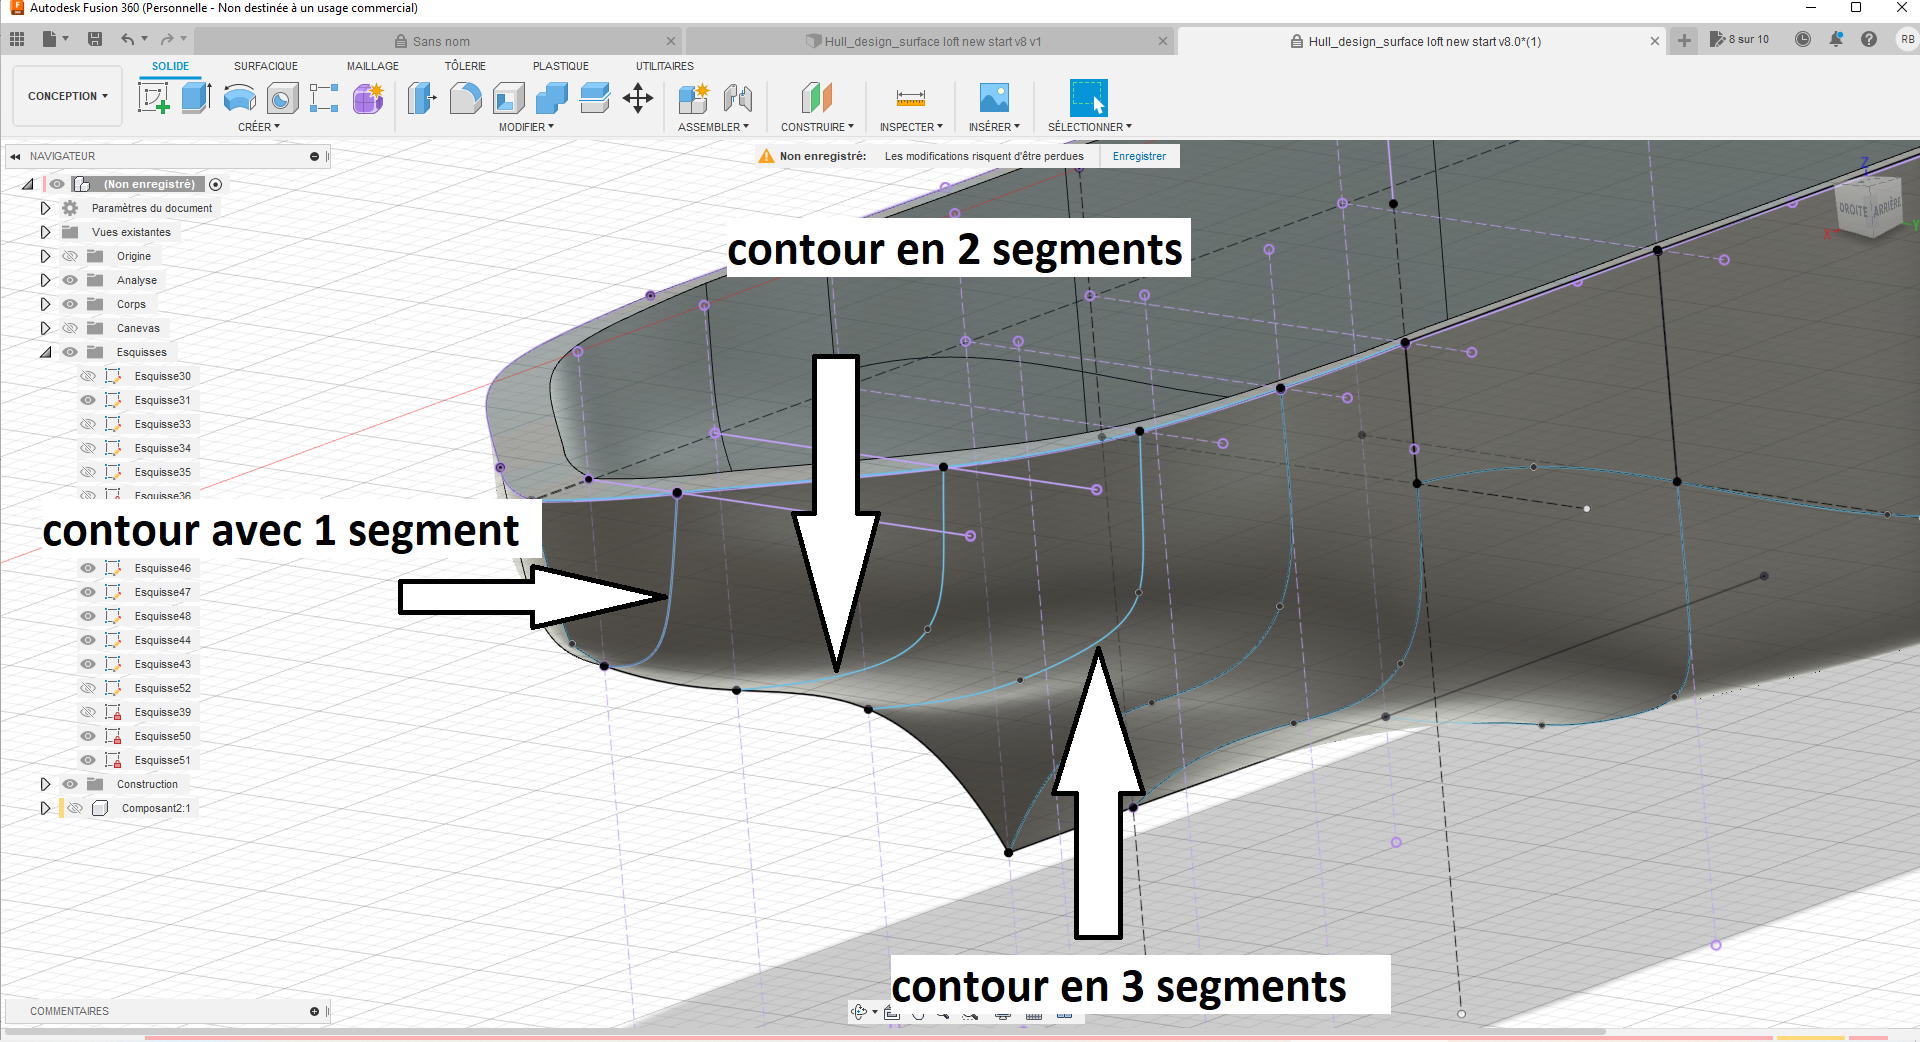The height and width of the screenshot is (1042, 1920).
Task: Open the INSPECTER menu label
Action: (911, 127)
